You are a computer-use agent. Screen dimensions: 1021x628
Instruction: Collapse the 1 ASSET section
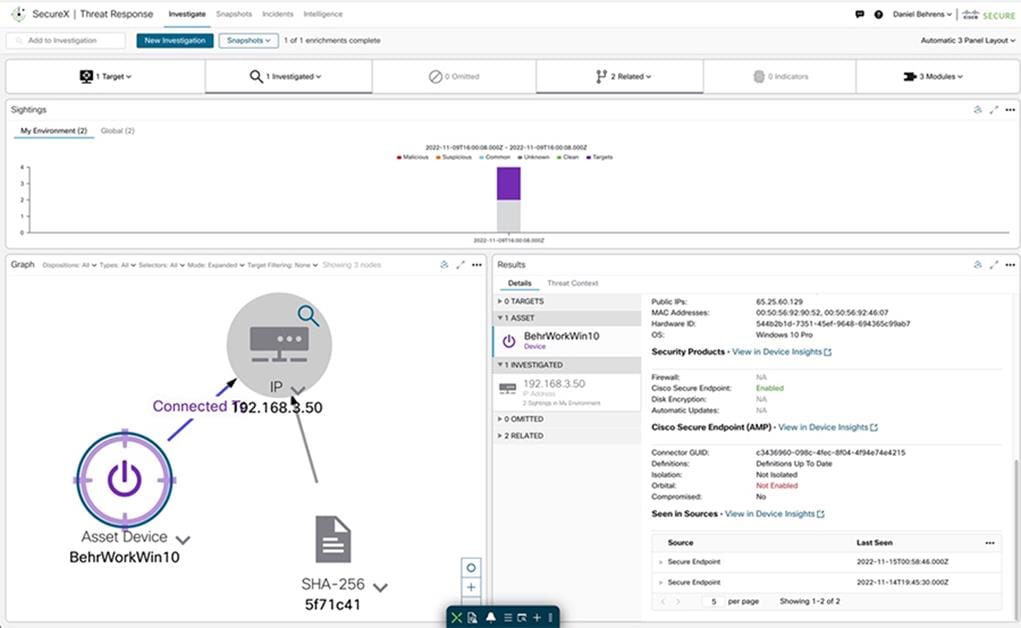coord(567,318)
